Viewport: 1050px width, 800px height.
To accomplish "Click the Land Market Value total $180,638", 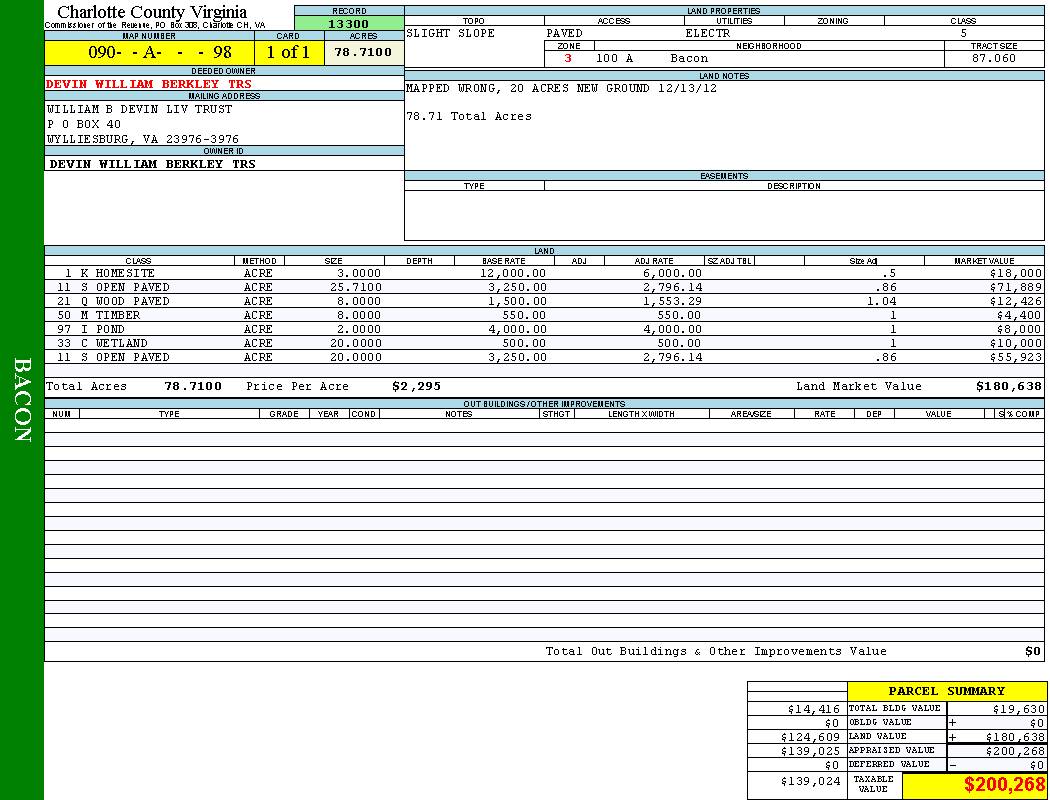I will (1008, 386).
